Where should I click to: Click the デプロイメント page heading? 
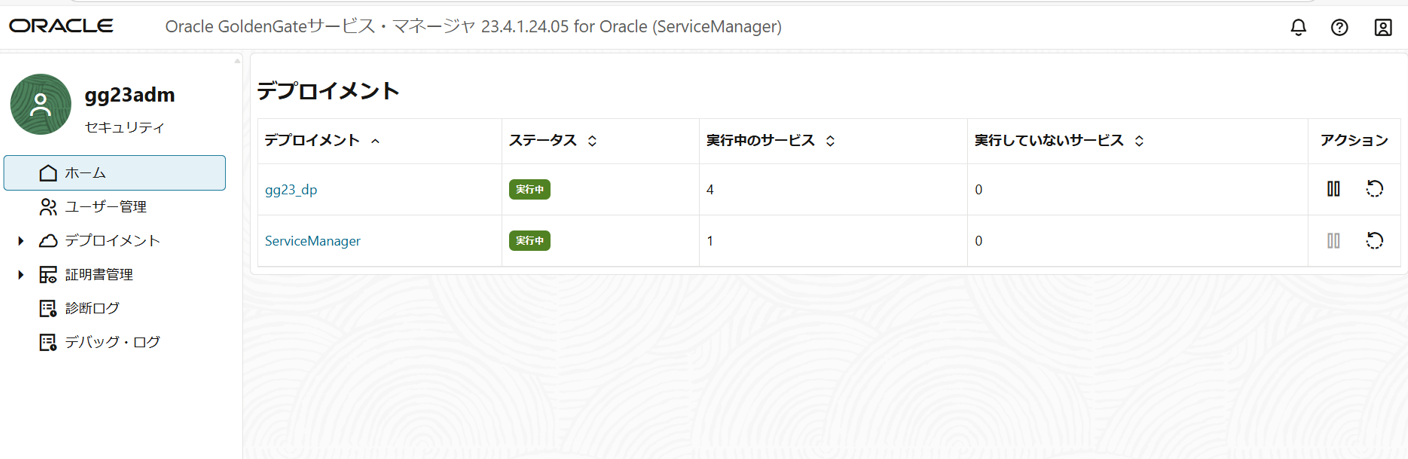tap(328, 91)
